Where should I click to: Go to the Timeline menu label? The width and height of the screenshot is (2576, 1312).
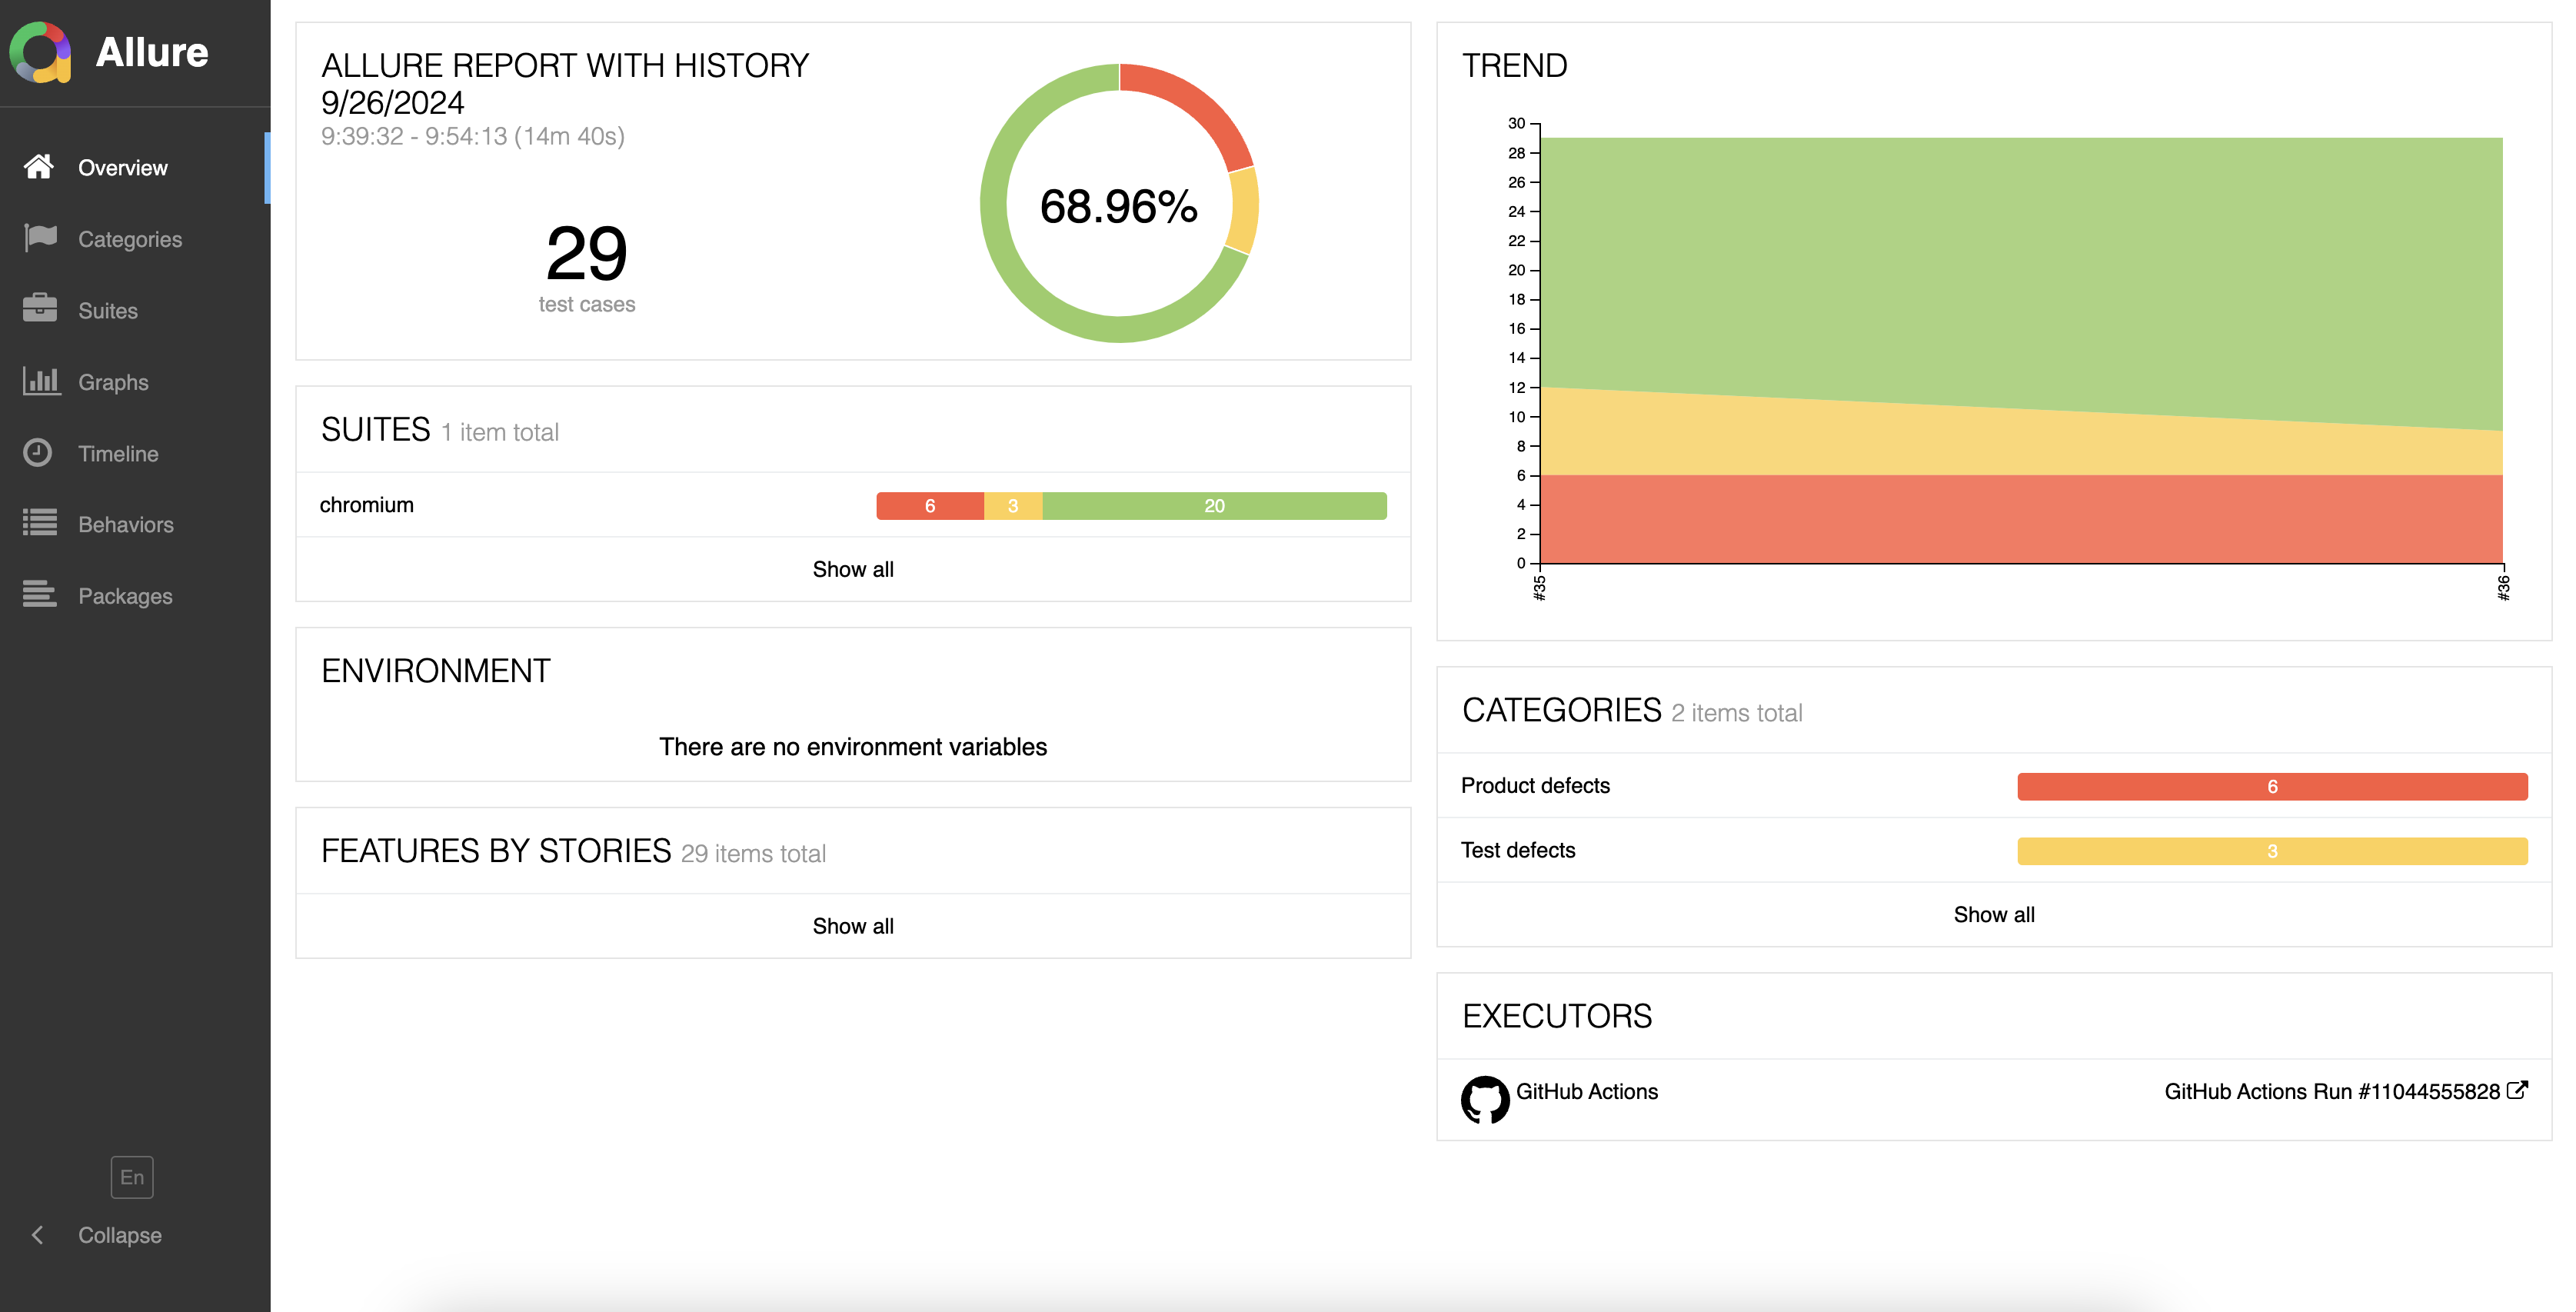118,453
